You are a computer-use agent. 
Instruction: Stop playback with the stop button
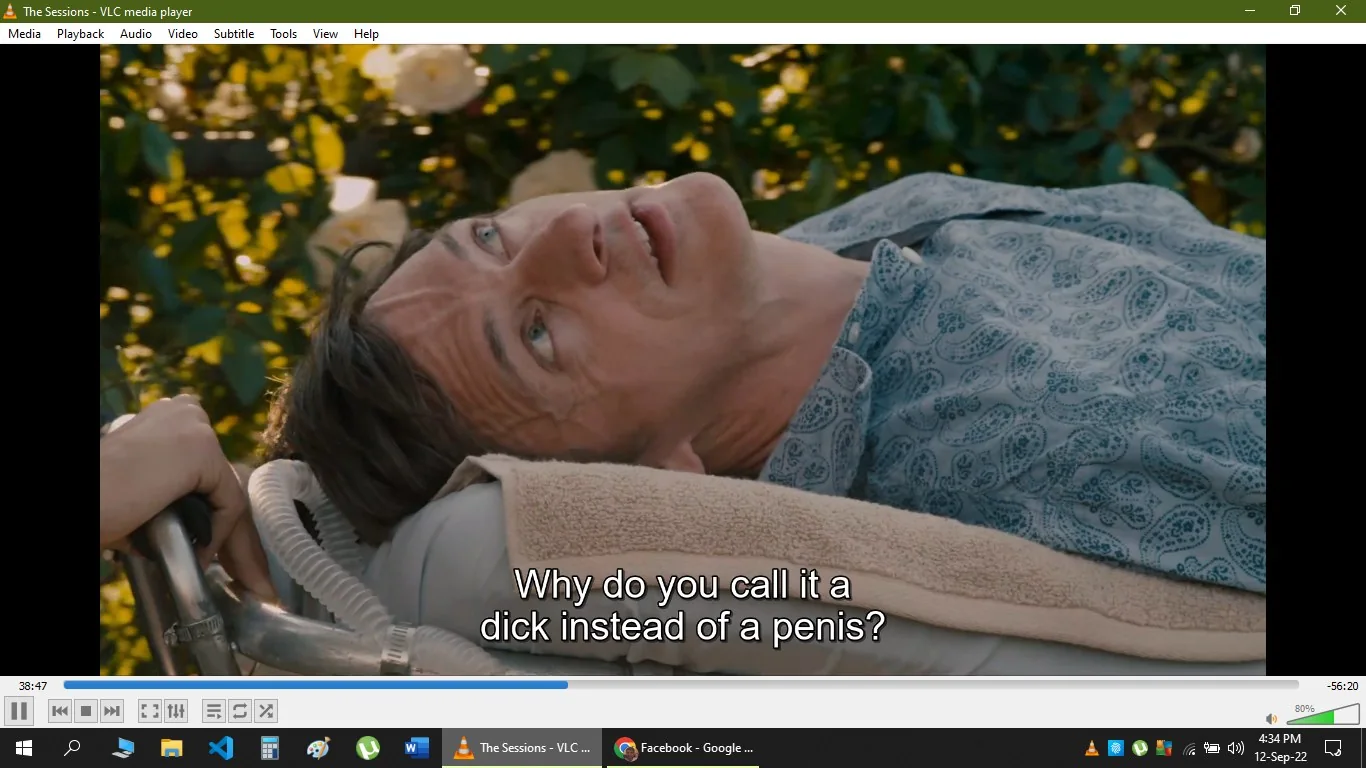(x=86, y=711)
